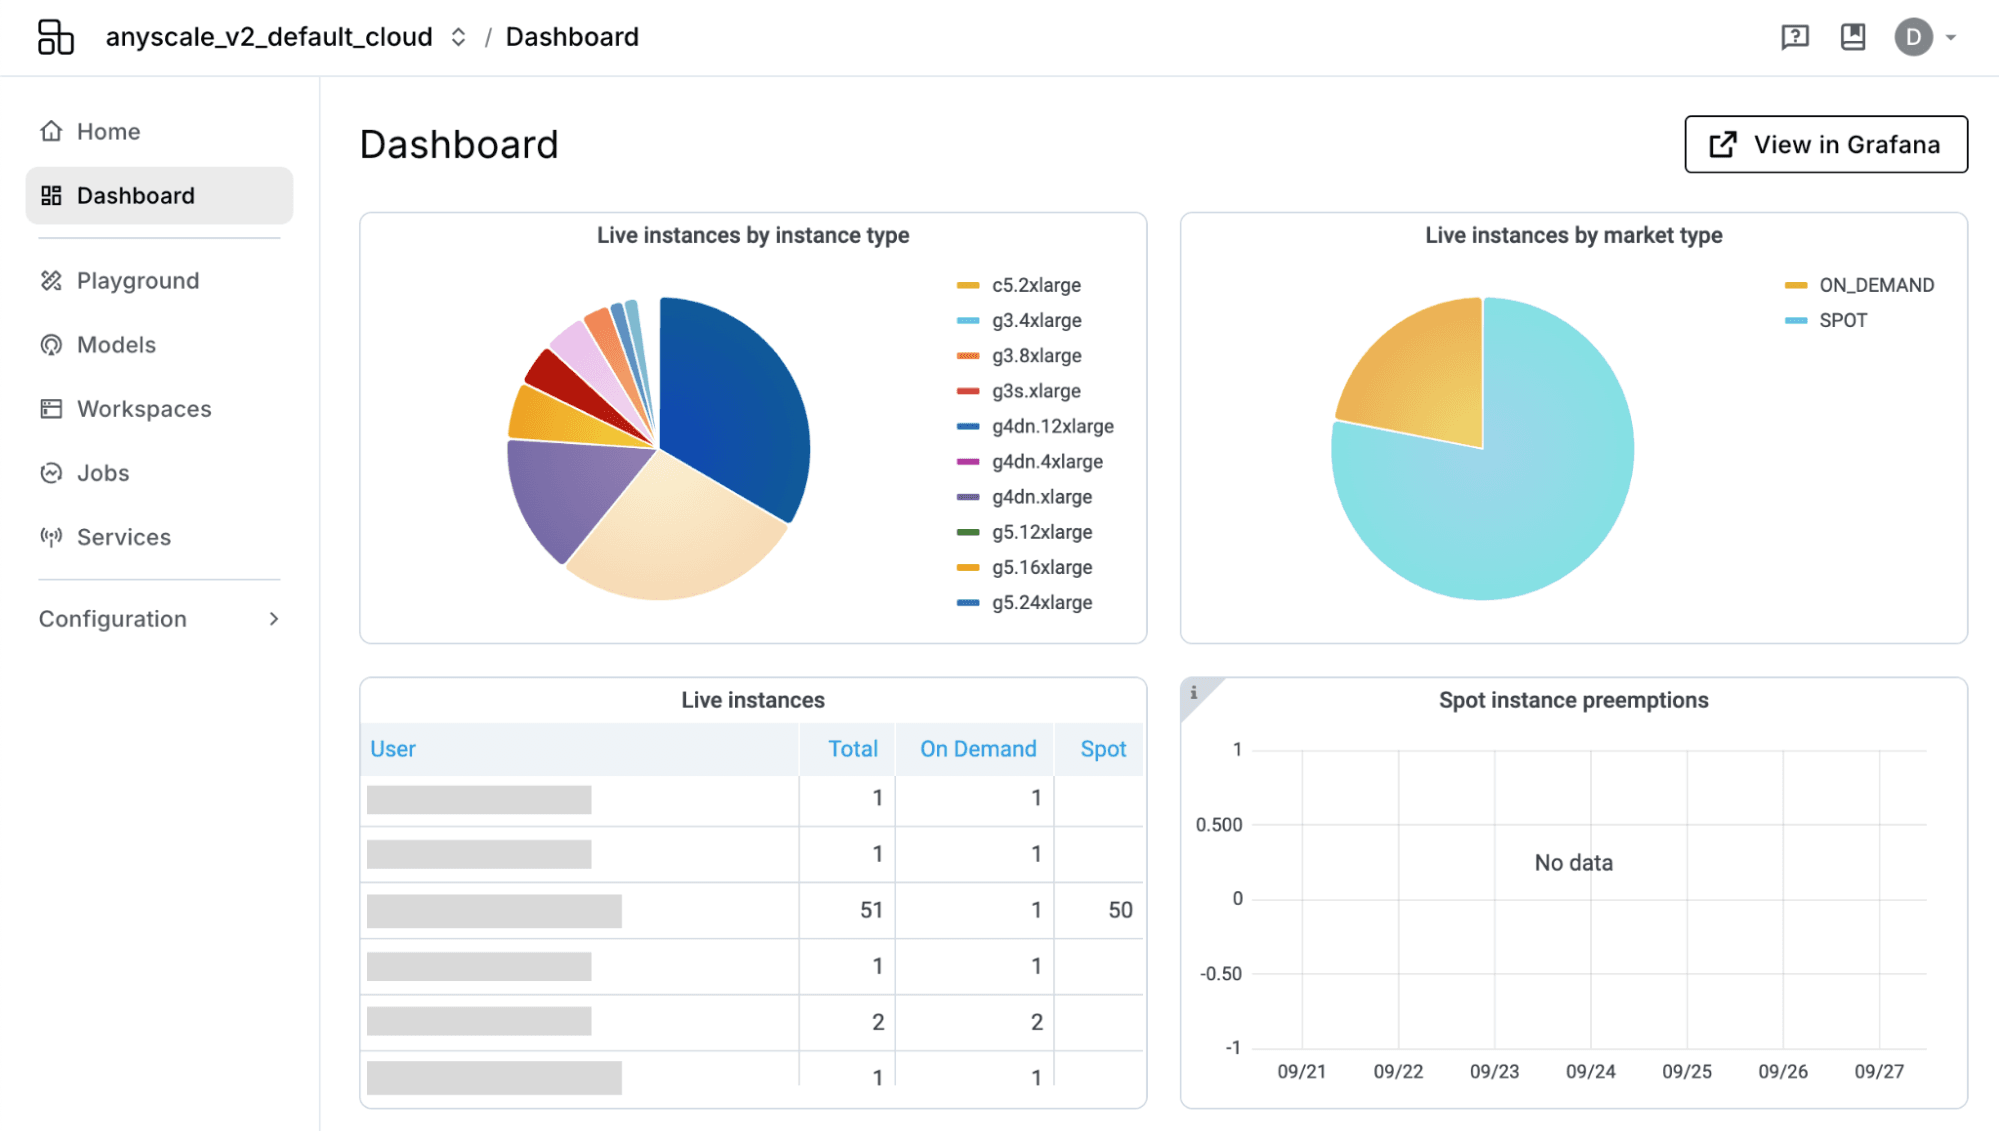The image size is (1999, 1132).
Task: Click the info icon on Spot preemptions panel
Action: coord(1193,692)
